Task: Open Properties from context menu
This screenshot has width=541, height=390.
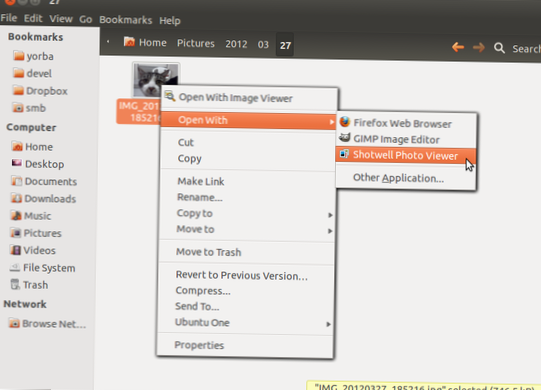Action: pos(245,345)
